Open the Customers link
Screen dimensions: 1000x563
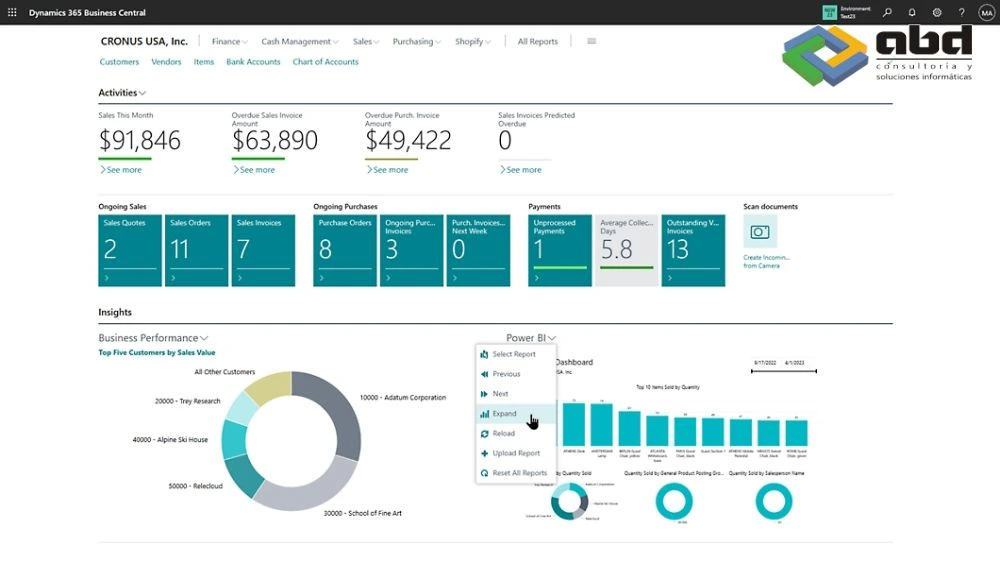[119, 62]
